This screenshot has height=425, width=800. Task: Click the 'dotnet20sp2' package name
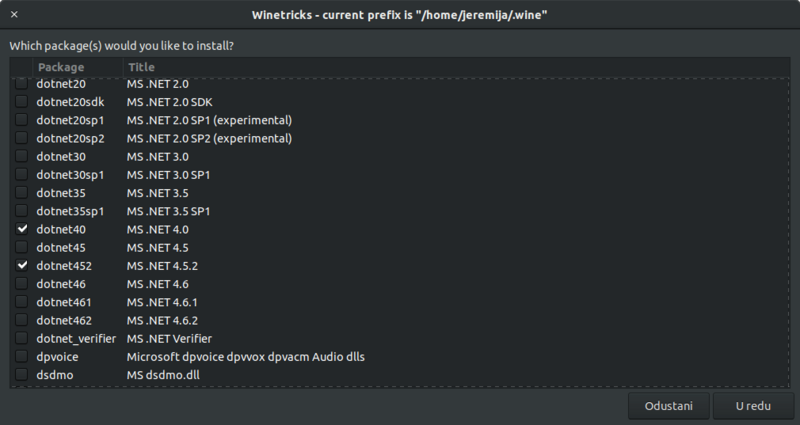click(70, 138)
